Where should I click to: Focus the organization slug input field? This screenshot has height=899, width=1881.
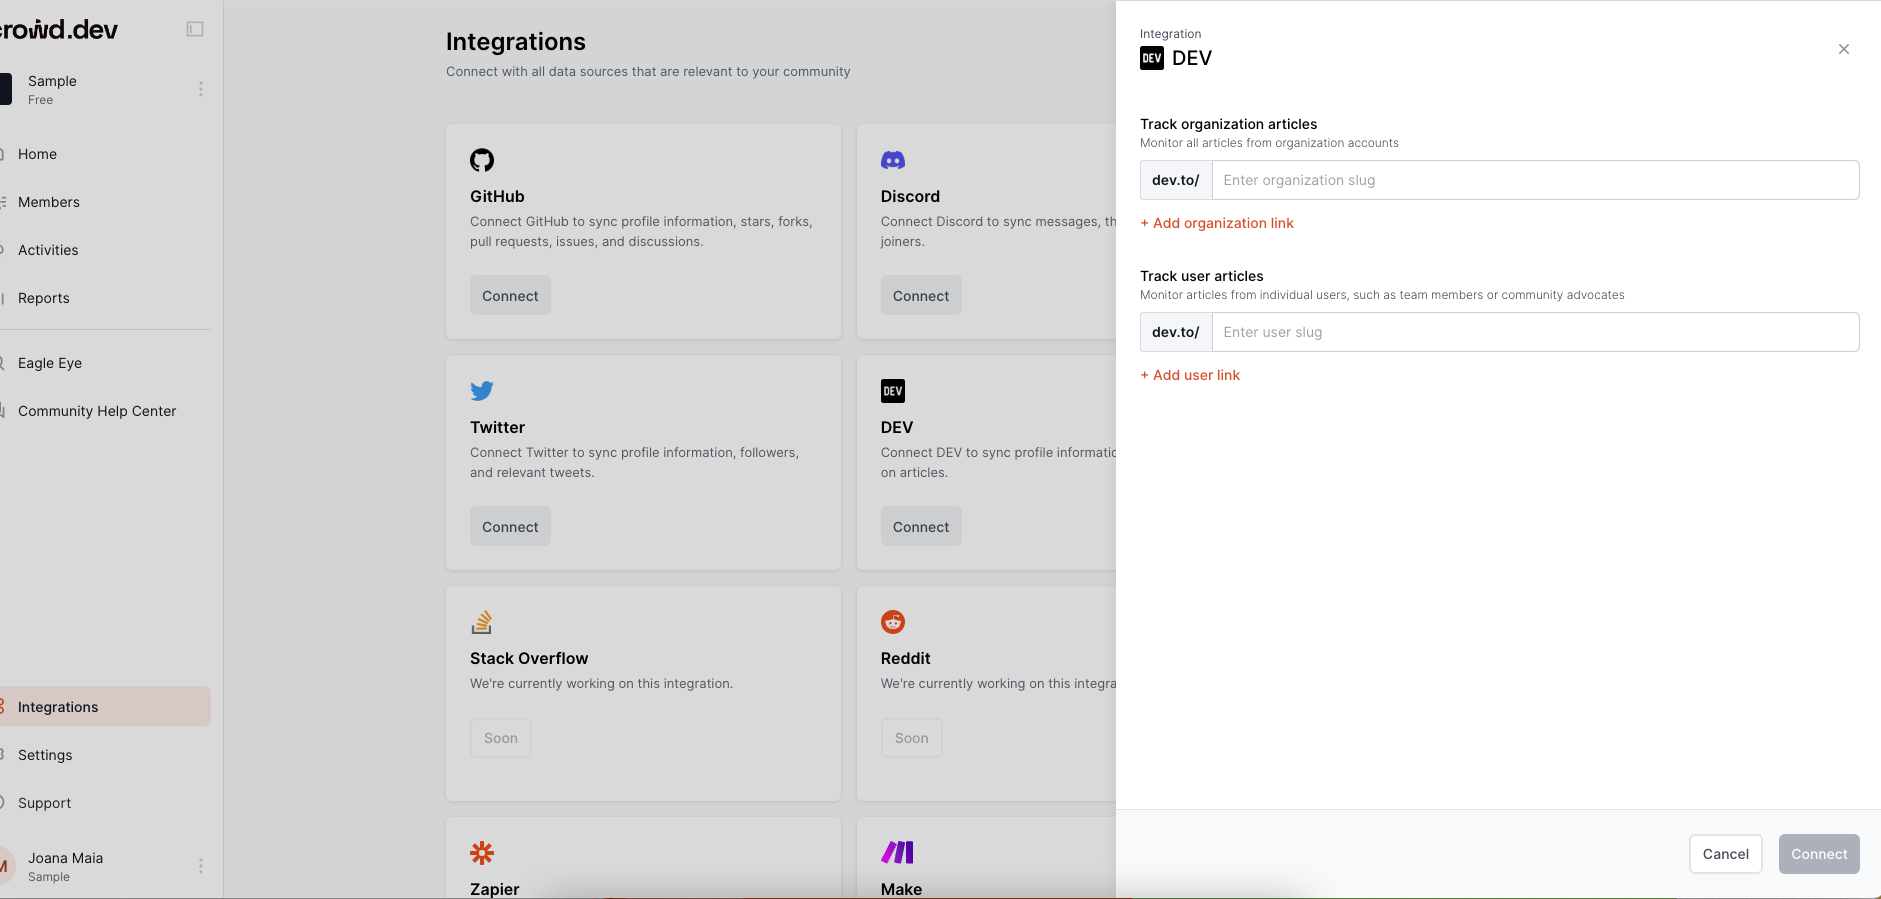[x=1536, y=180]
